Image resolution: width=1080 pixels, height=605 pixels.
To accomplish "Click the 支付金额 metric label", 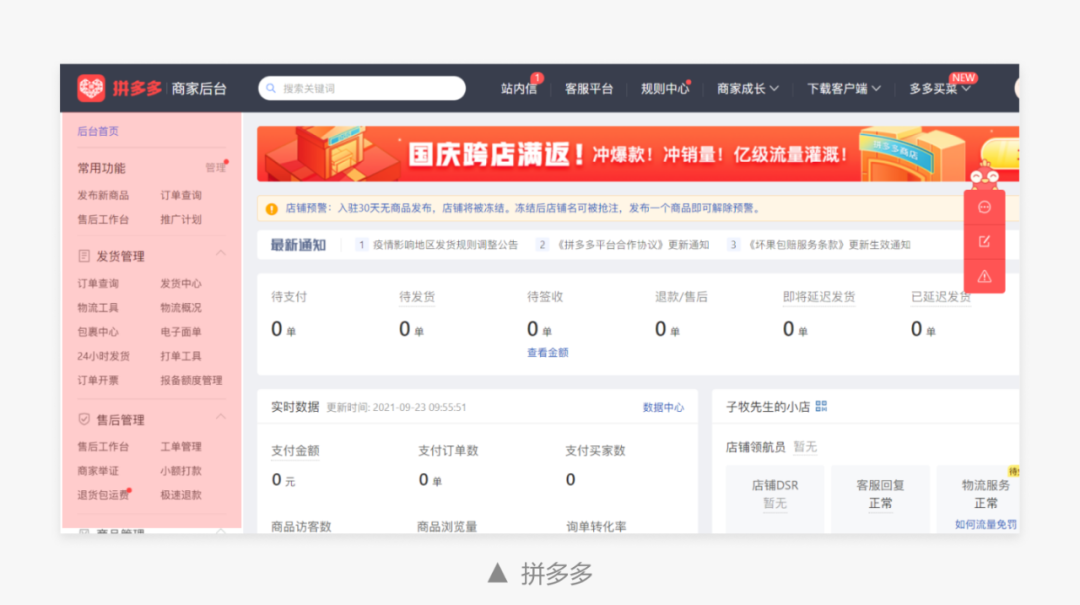I will (295, 451).
